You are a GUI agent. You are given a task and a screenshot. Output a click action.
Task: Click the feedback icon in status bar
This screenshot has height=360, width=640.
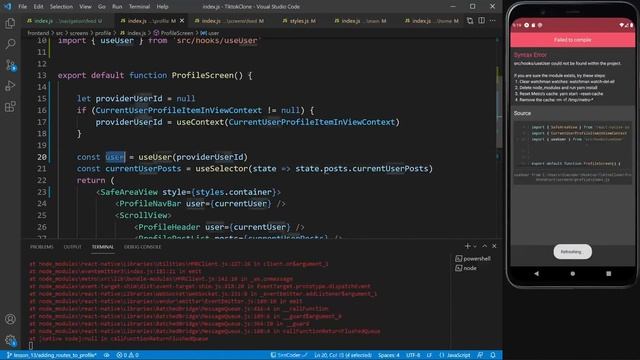pyautogui.click(x=480, y=355)
